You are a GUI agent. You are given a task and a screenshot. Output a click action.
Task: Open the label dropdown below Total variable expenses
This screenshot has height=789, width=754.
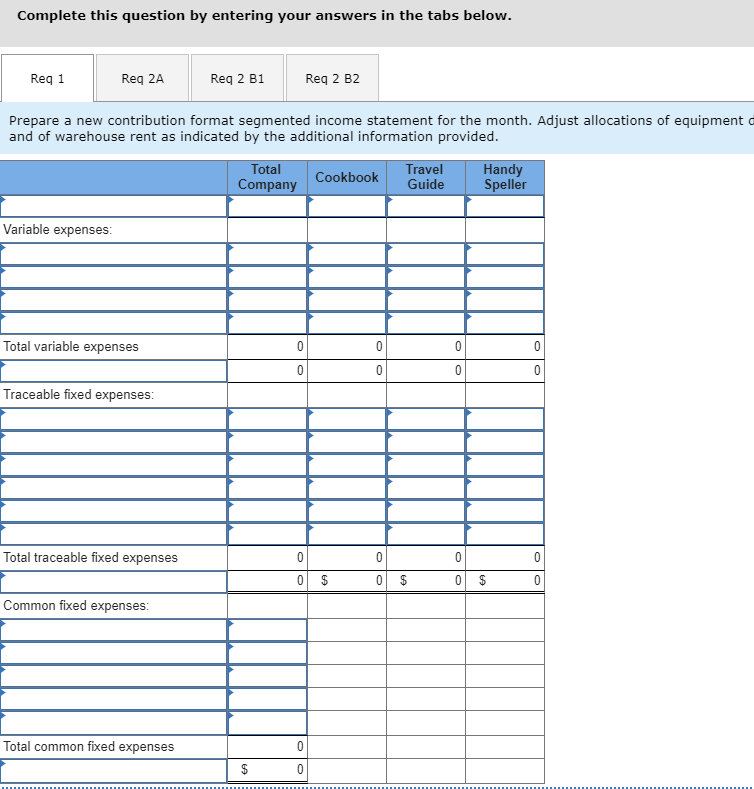coord(114,371)
